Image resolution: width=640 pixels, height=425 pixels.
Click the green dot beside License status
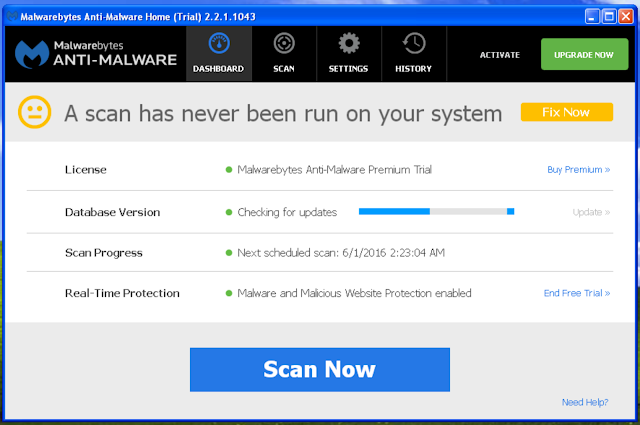[x=229, y=169]
